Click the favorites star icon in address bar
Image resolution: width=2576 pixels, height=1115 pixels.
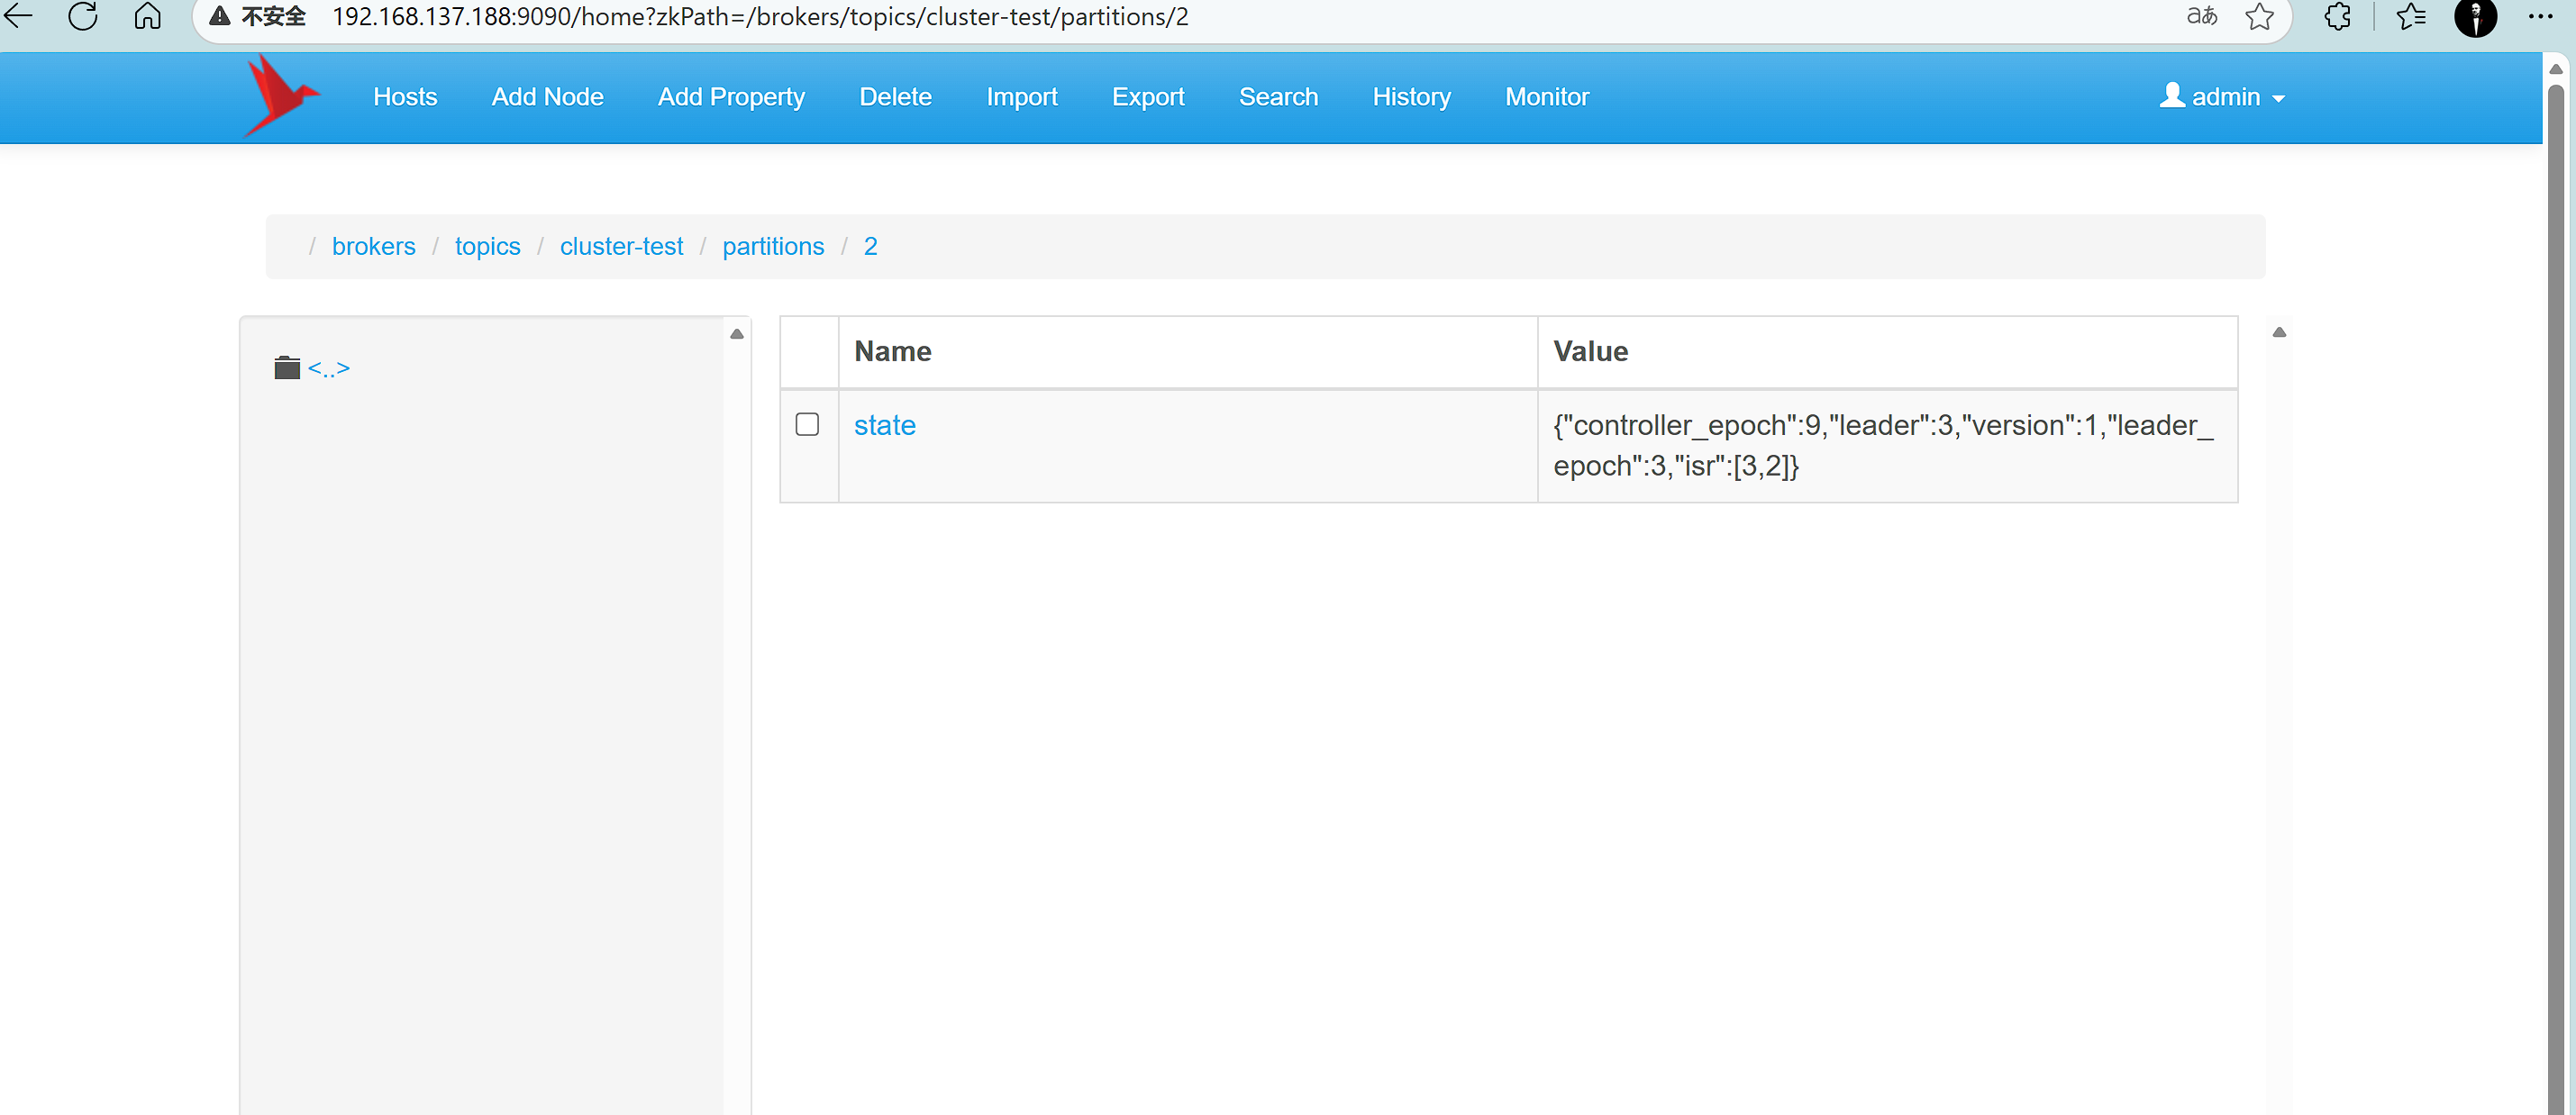tap(2259, 16)
